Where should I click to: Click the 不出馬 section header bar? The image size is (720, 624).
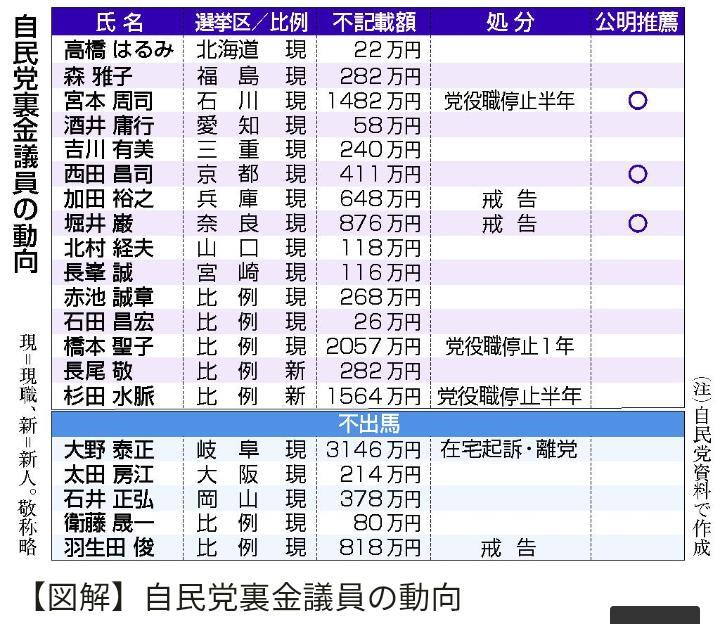click(x=368, y=424)
